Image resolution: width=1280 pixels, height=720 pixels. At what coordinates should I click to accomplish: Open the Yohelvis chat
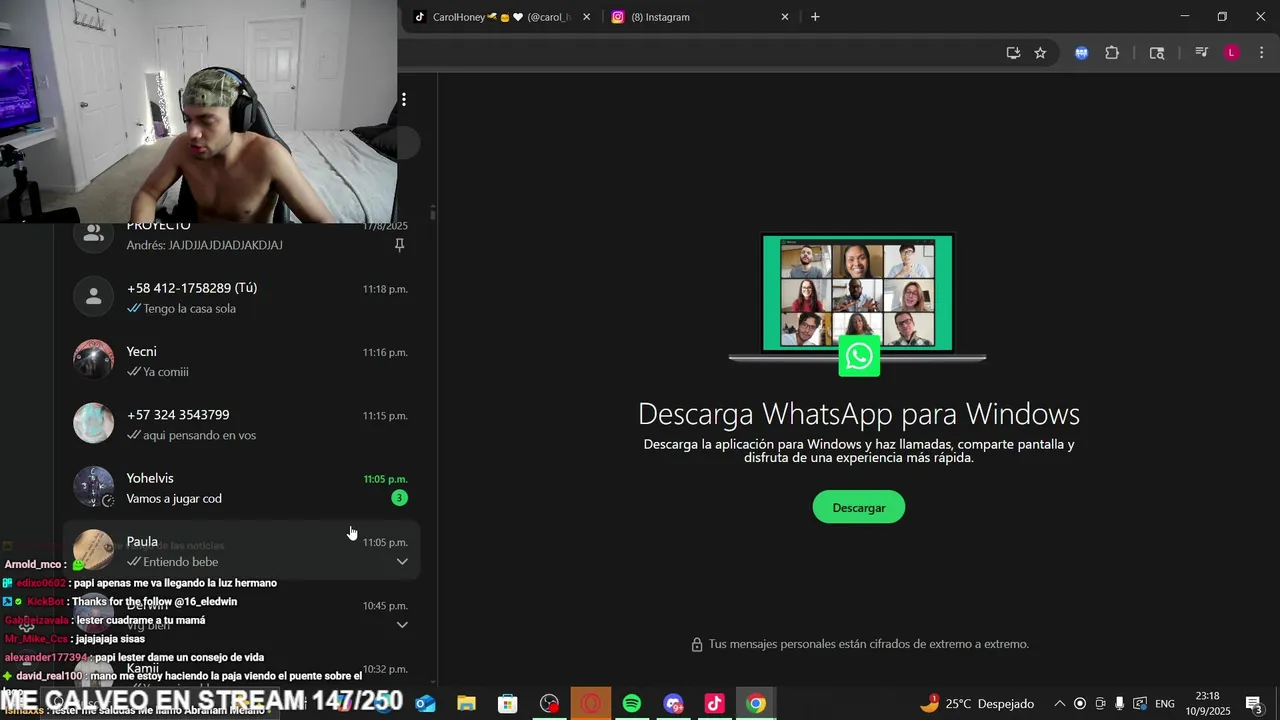click(240, 487)
